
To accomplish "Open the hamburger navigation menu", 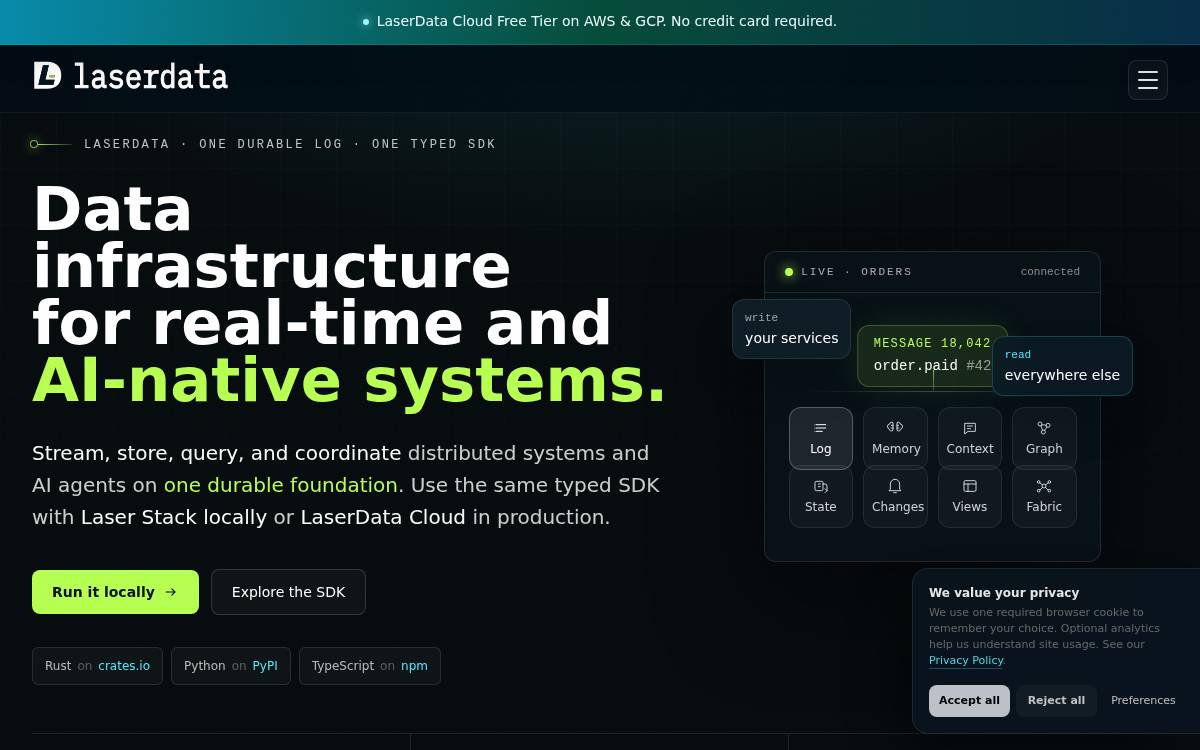I will 1148,80.
